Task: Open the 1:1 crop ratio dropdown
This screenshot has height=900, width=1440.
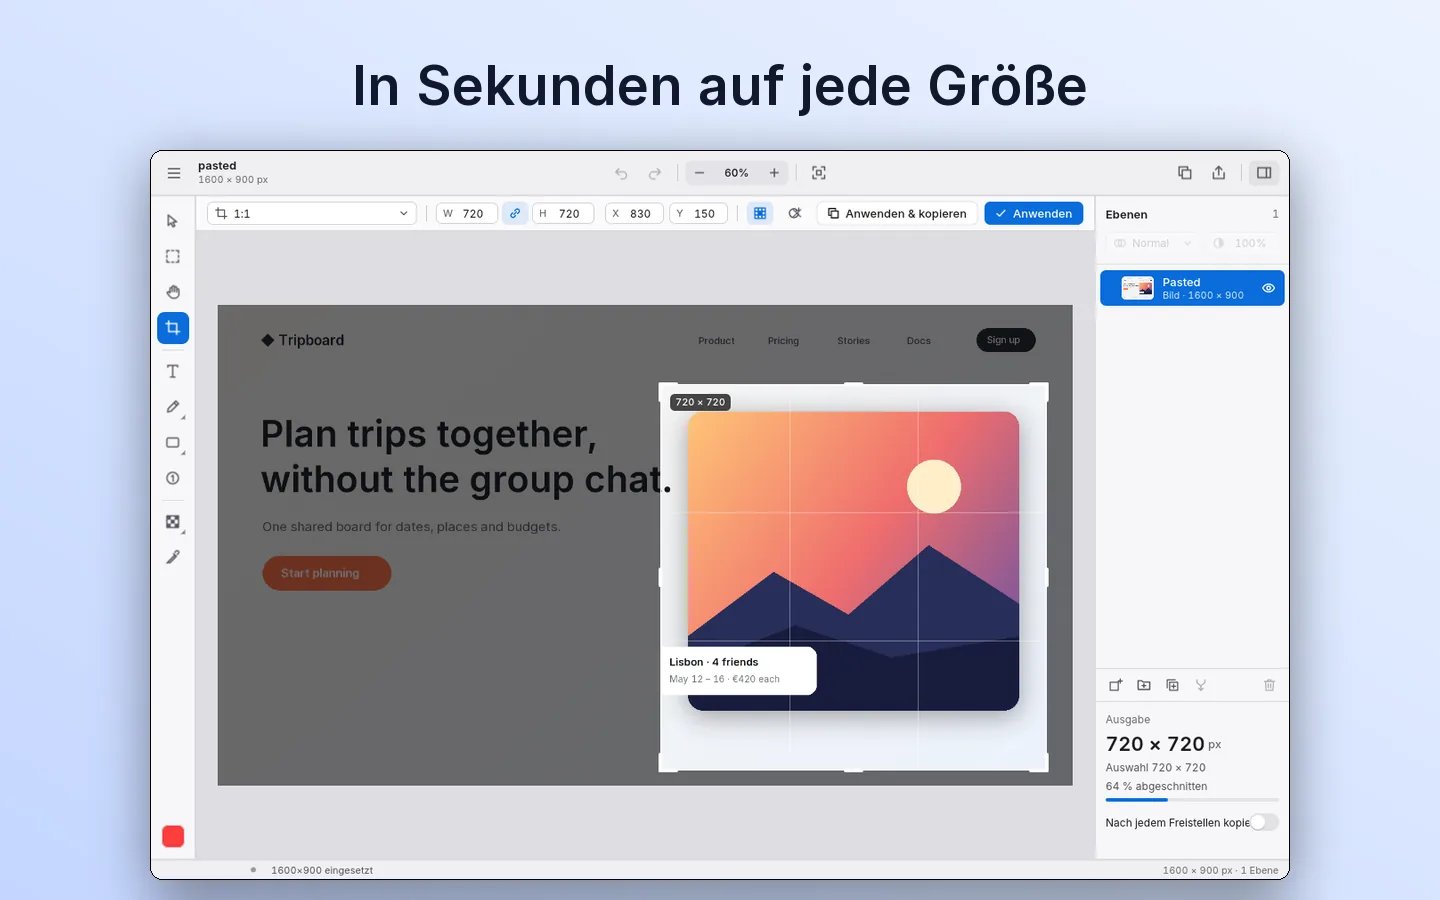Action: [x=312, y=213]
